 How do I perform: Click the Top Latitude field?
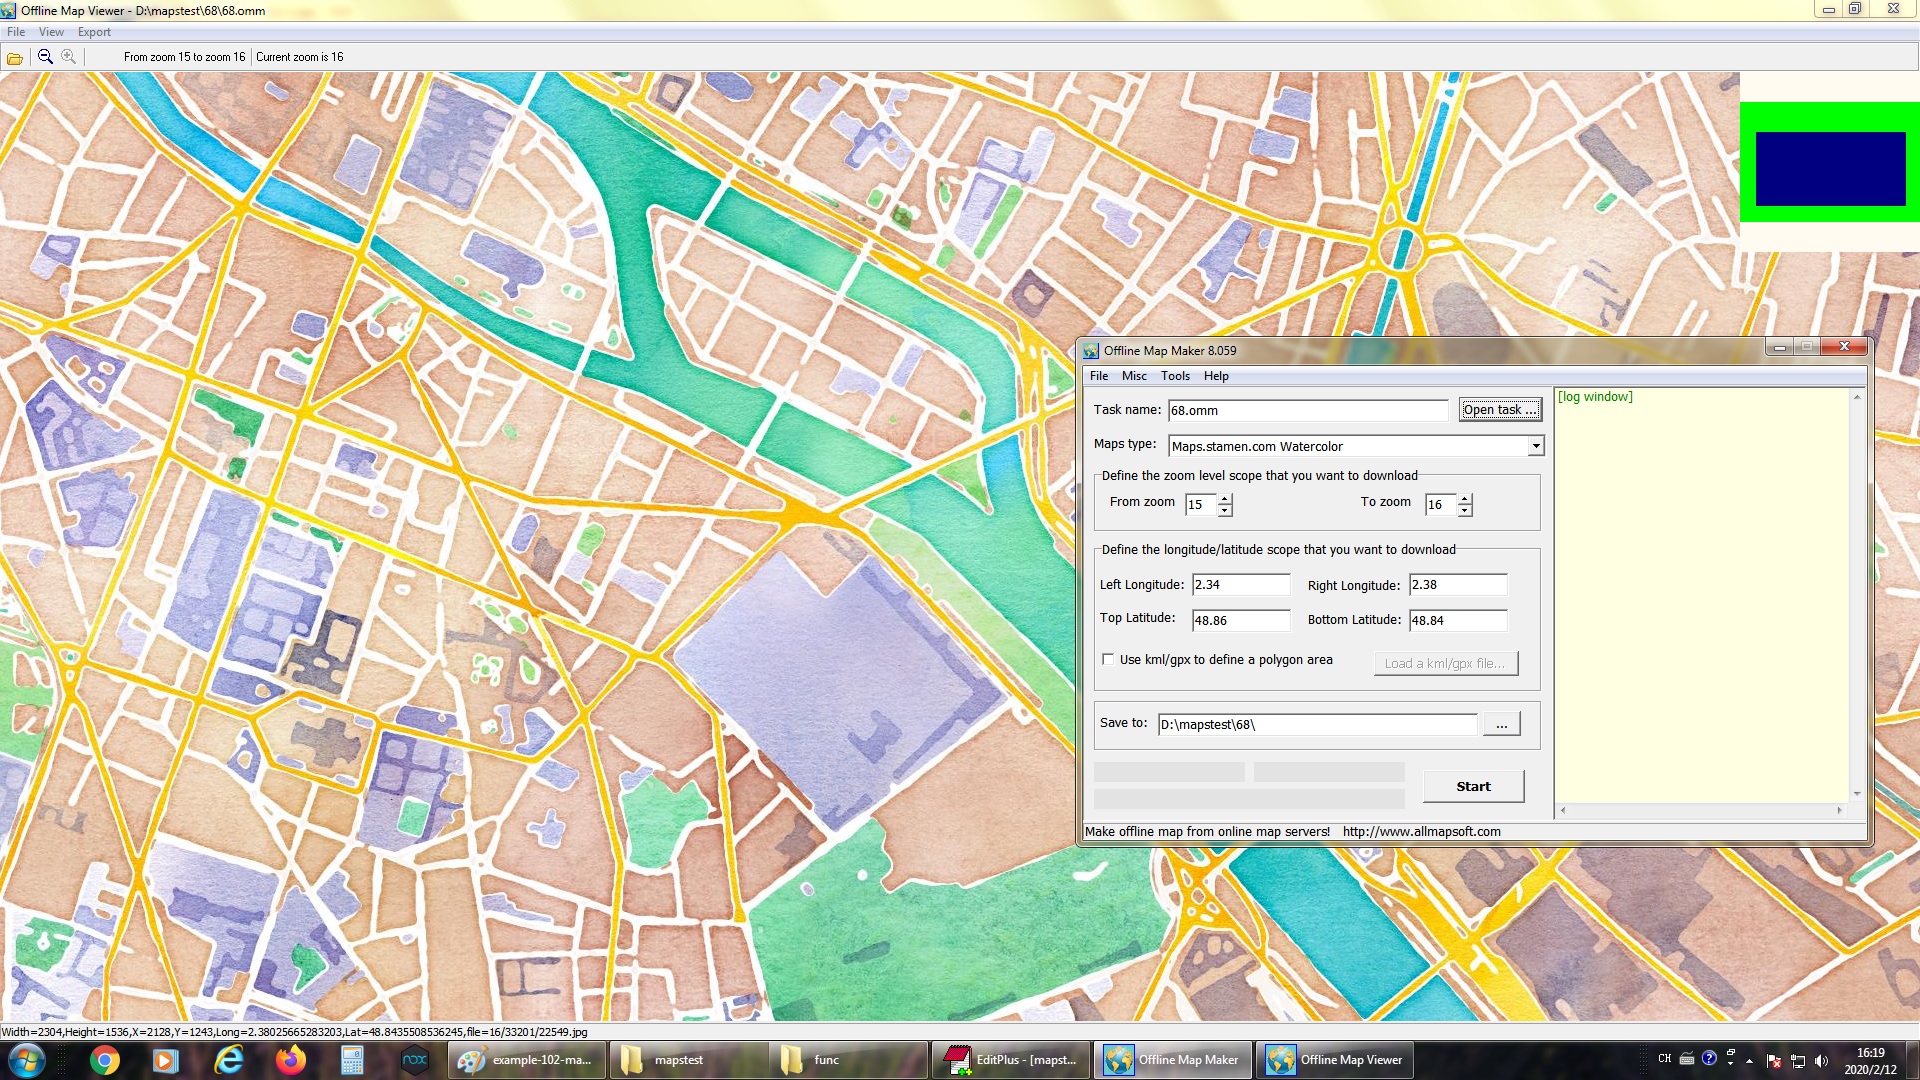pos(1241,620)
